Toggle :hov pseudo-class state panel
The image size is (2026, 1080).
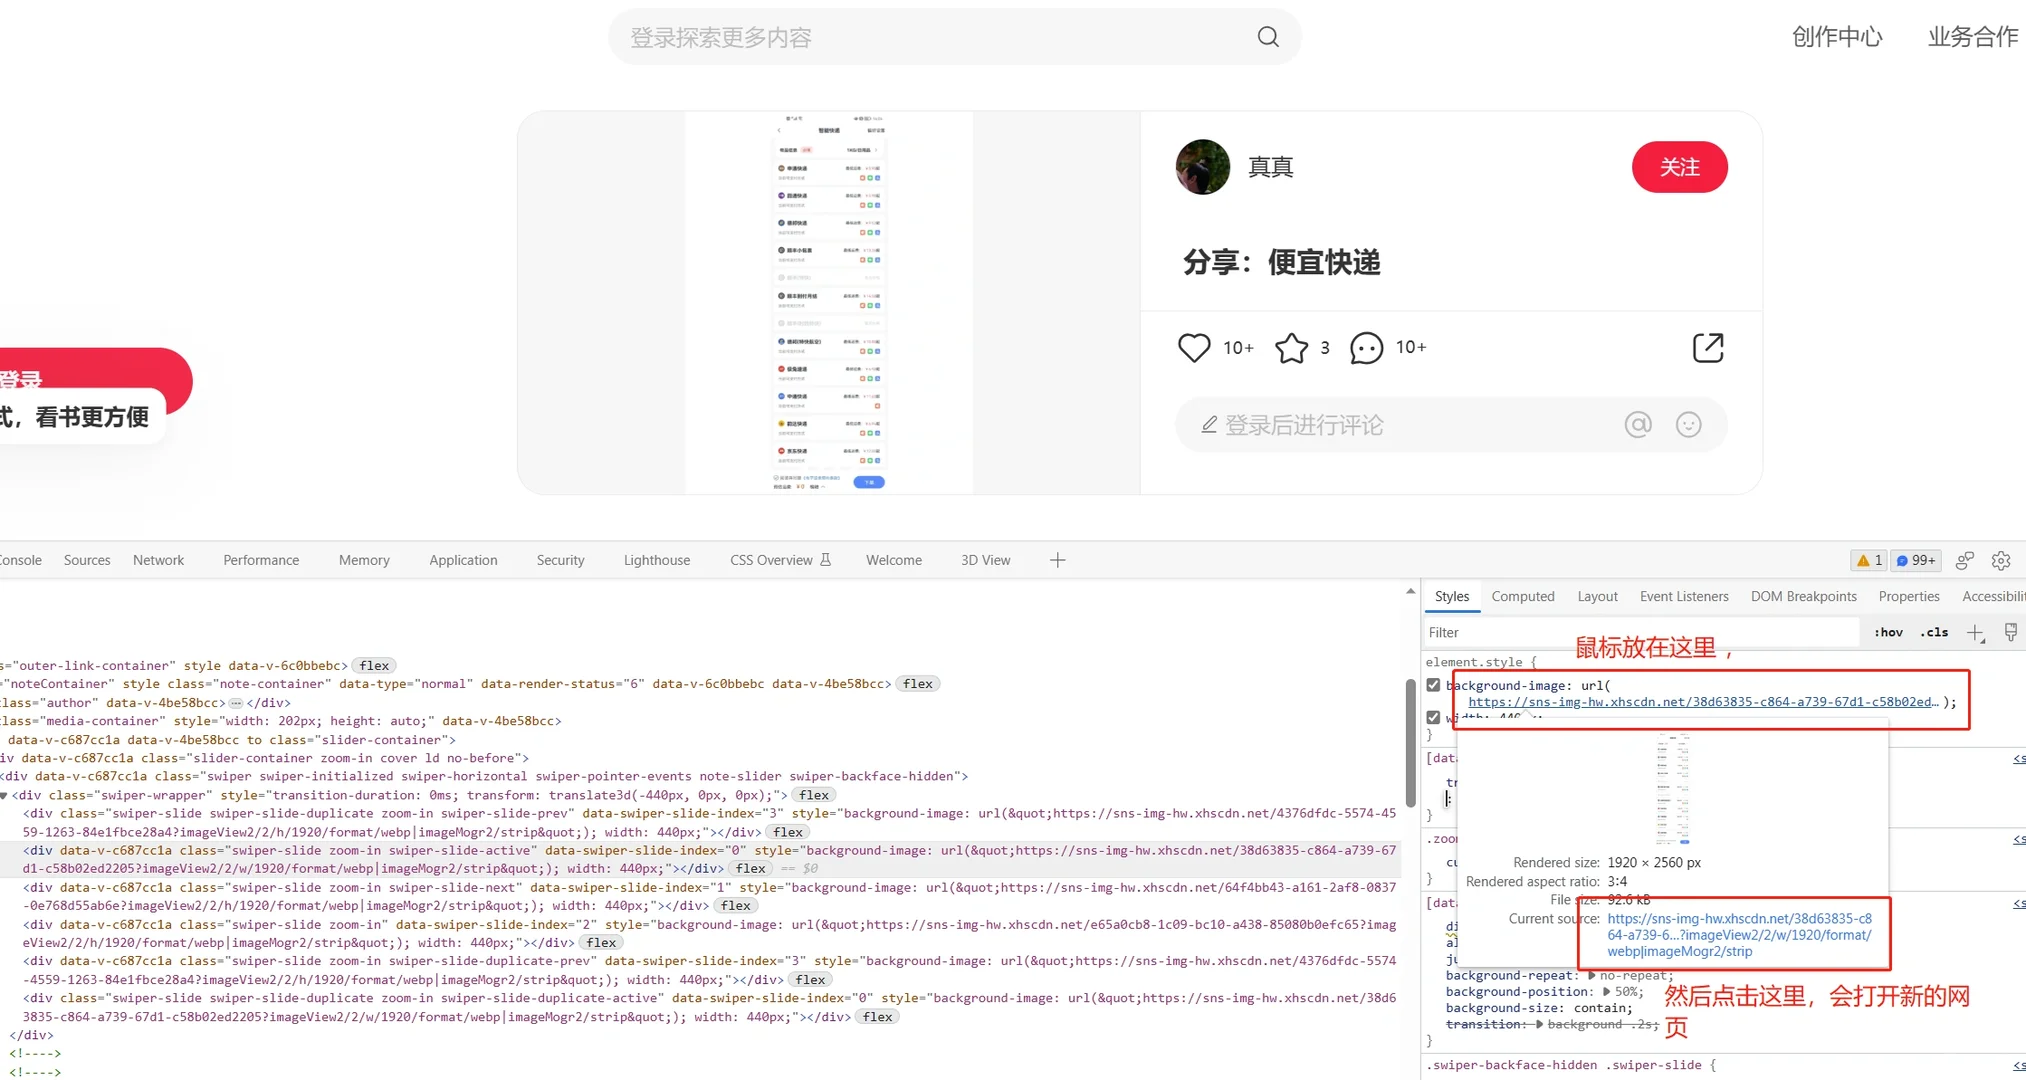click(x=1888, y=632)
